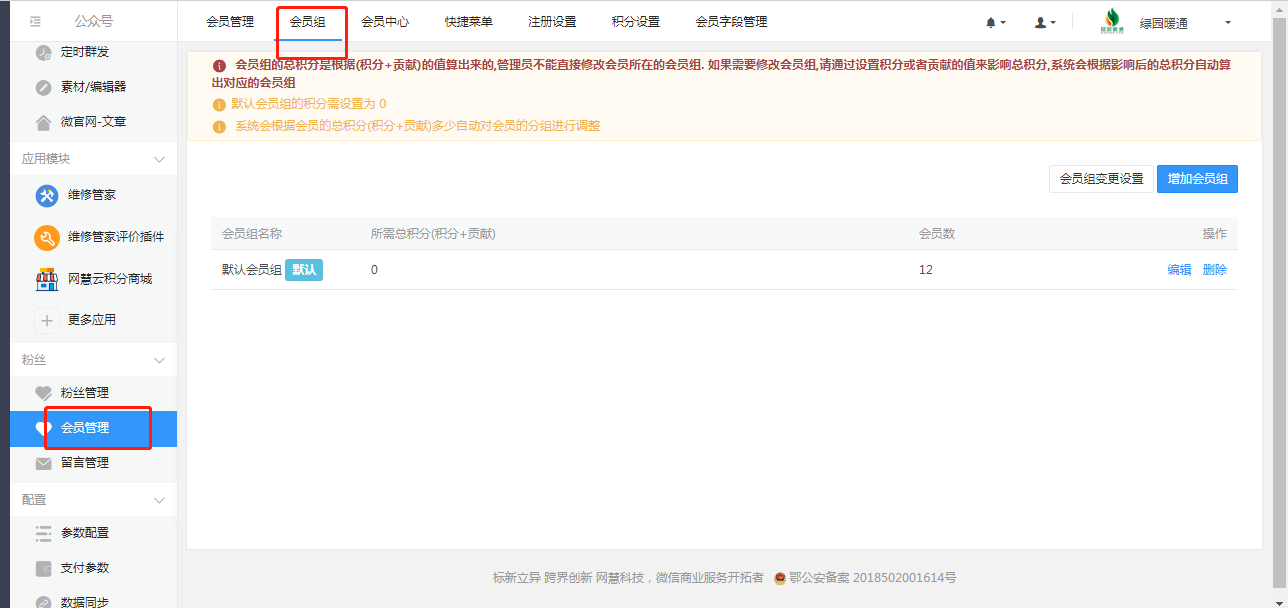The width and height of the screenshot is (1288, 608).
Task: Click the member count 12 cell
Action: coord(926,270)
